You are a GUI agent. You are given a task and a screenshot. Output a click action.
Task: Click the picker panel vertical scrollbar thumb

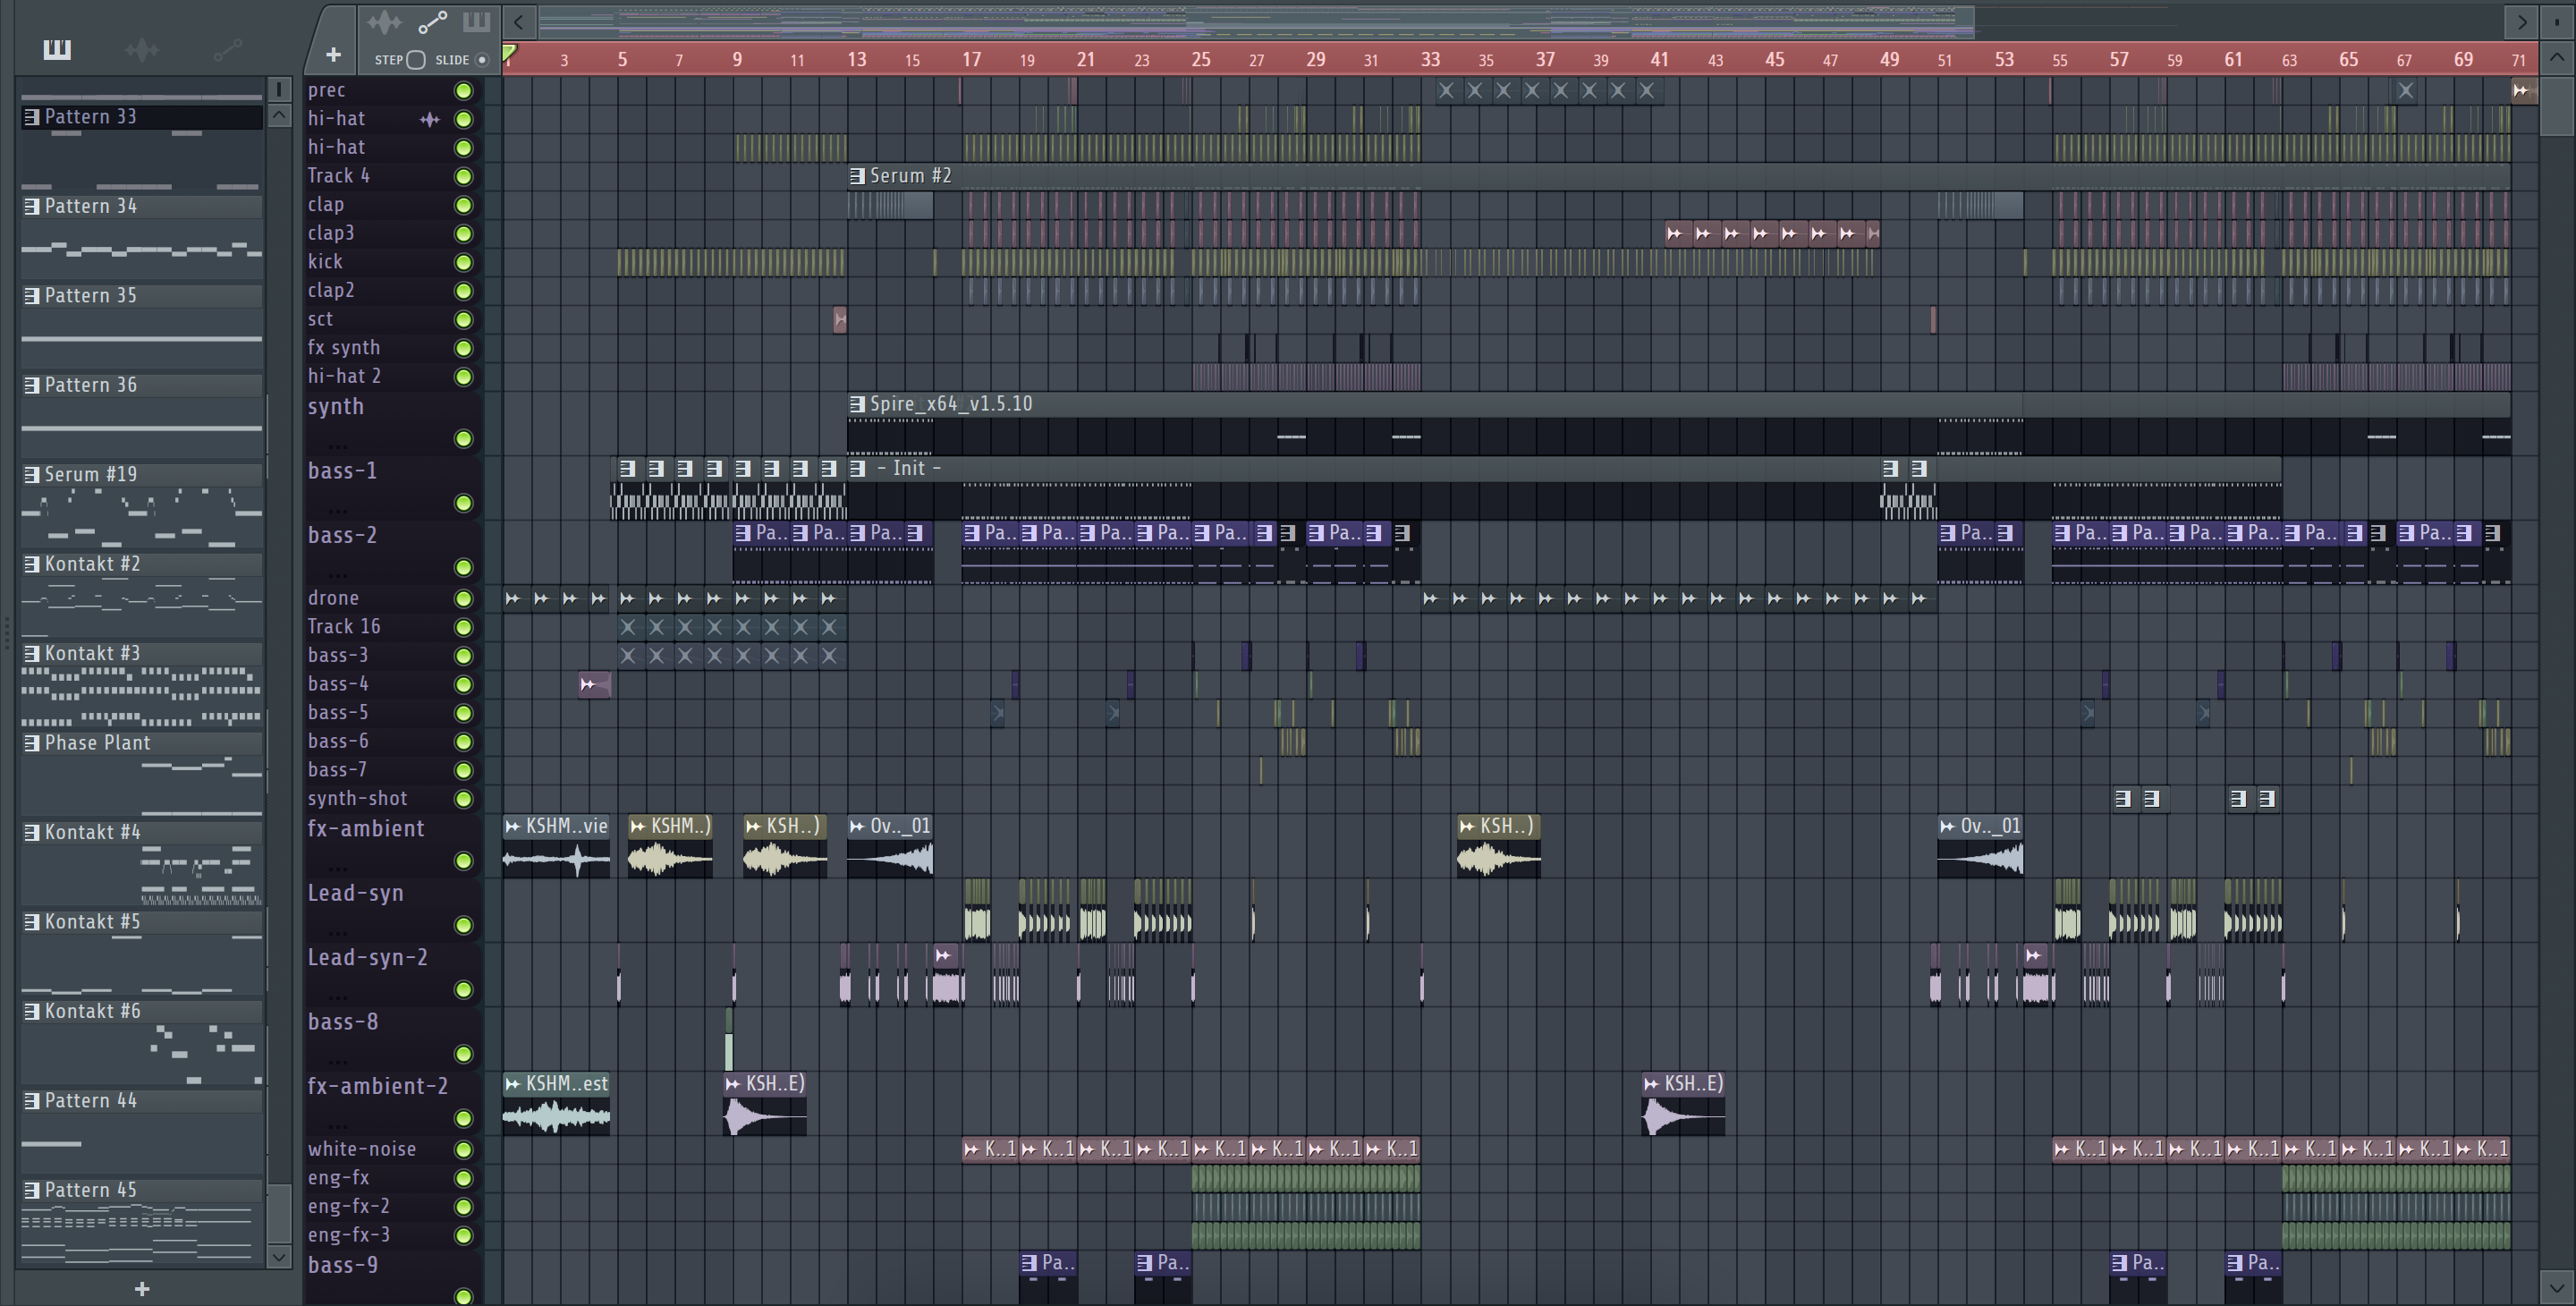(x=279, y=1212)
